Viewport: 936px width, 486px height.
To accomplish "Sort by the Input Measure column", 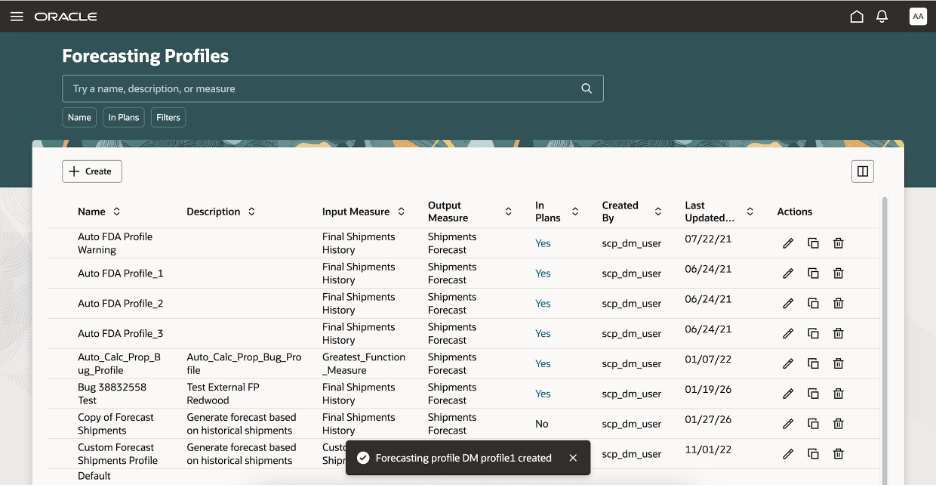I will coord(401,212).
